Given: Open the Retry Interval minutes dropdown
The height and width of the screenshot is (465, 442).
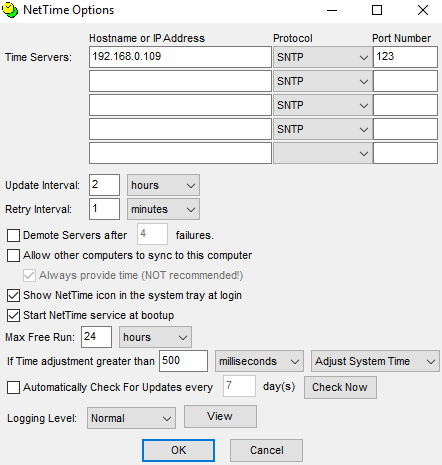Looking at the screenshot, I should pos(163,209).
